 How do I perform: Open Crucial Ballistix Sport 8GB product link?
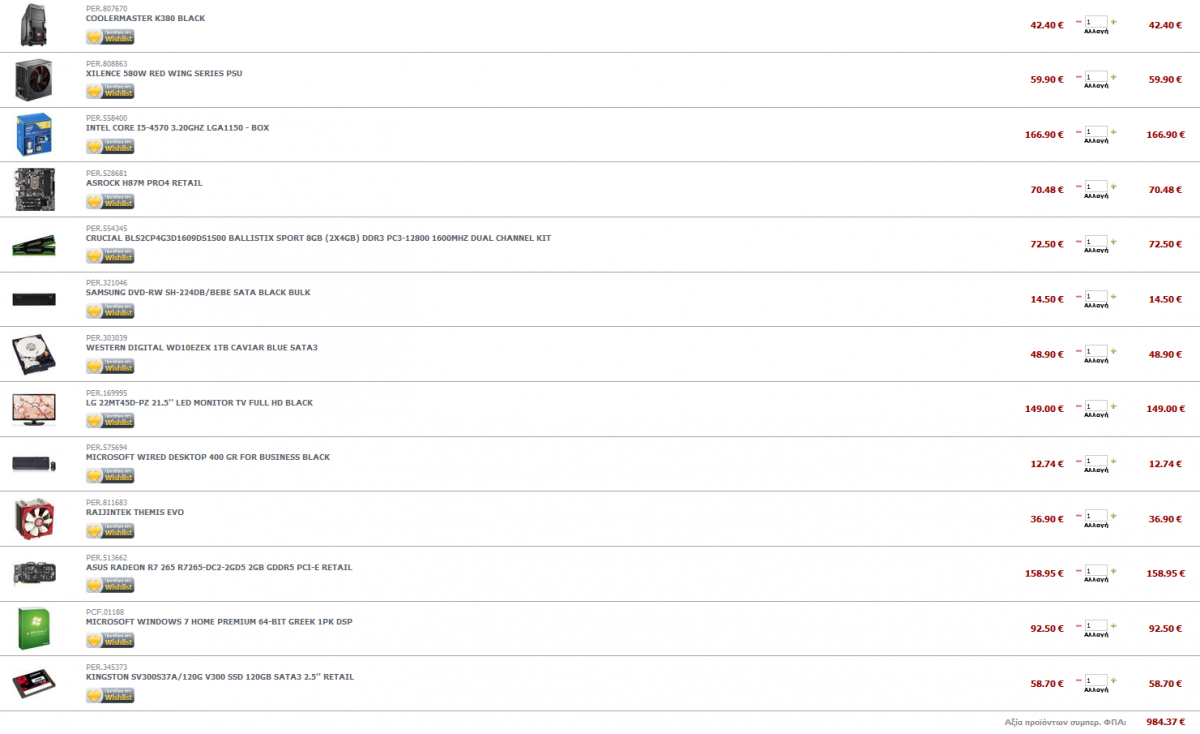pos(318,238)
